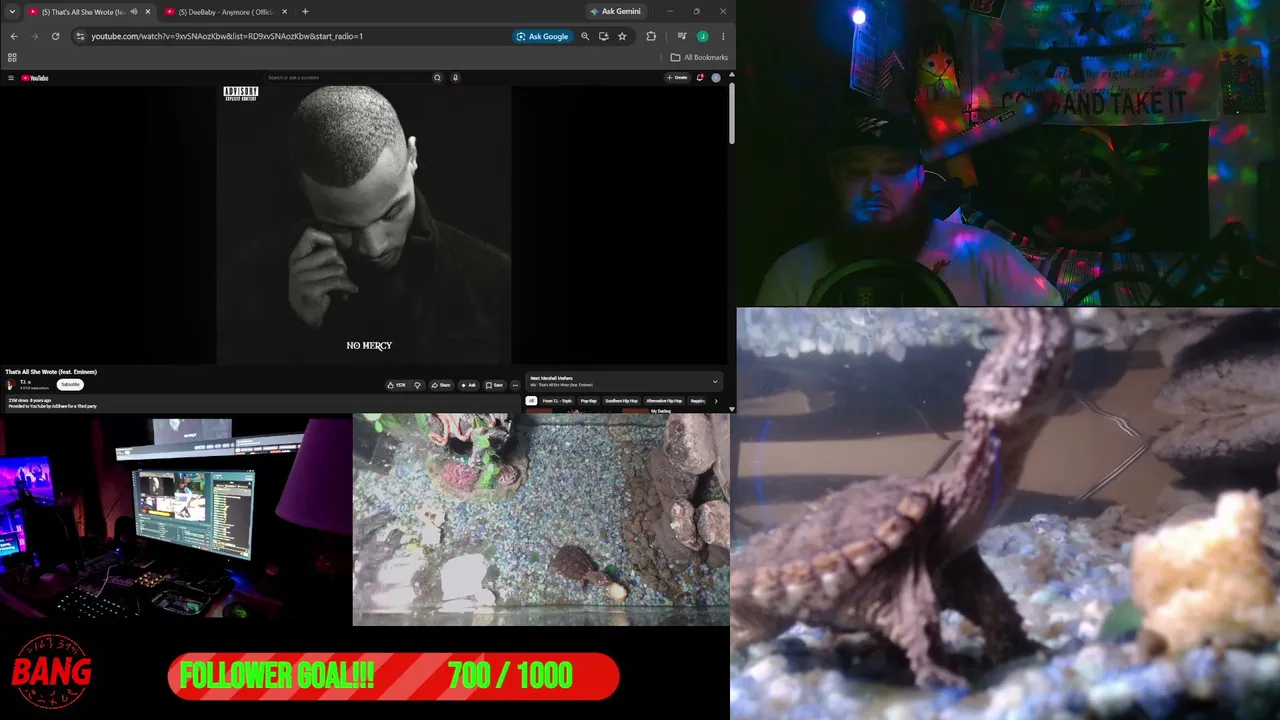
Task: Switch to the "That's All She Wrote" tab
Action: (89, 12)
